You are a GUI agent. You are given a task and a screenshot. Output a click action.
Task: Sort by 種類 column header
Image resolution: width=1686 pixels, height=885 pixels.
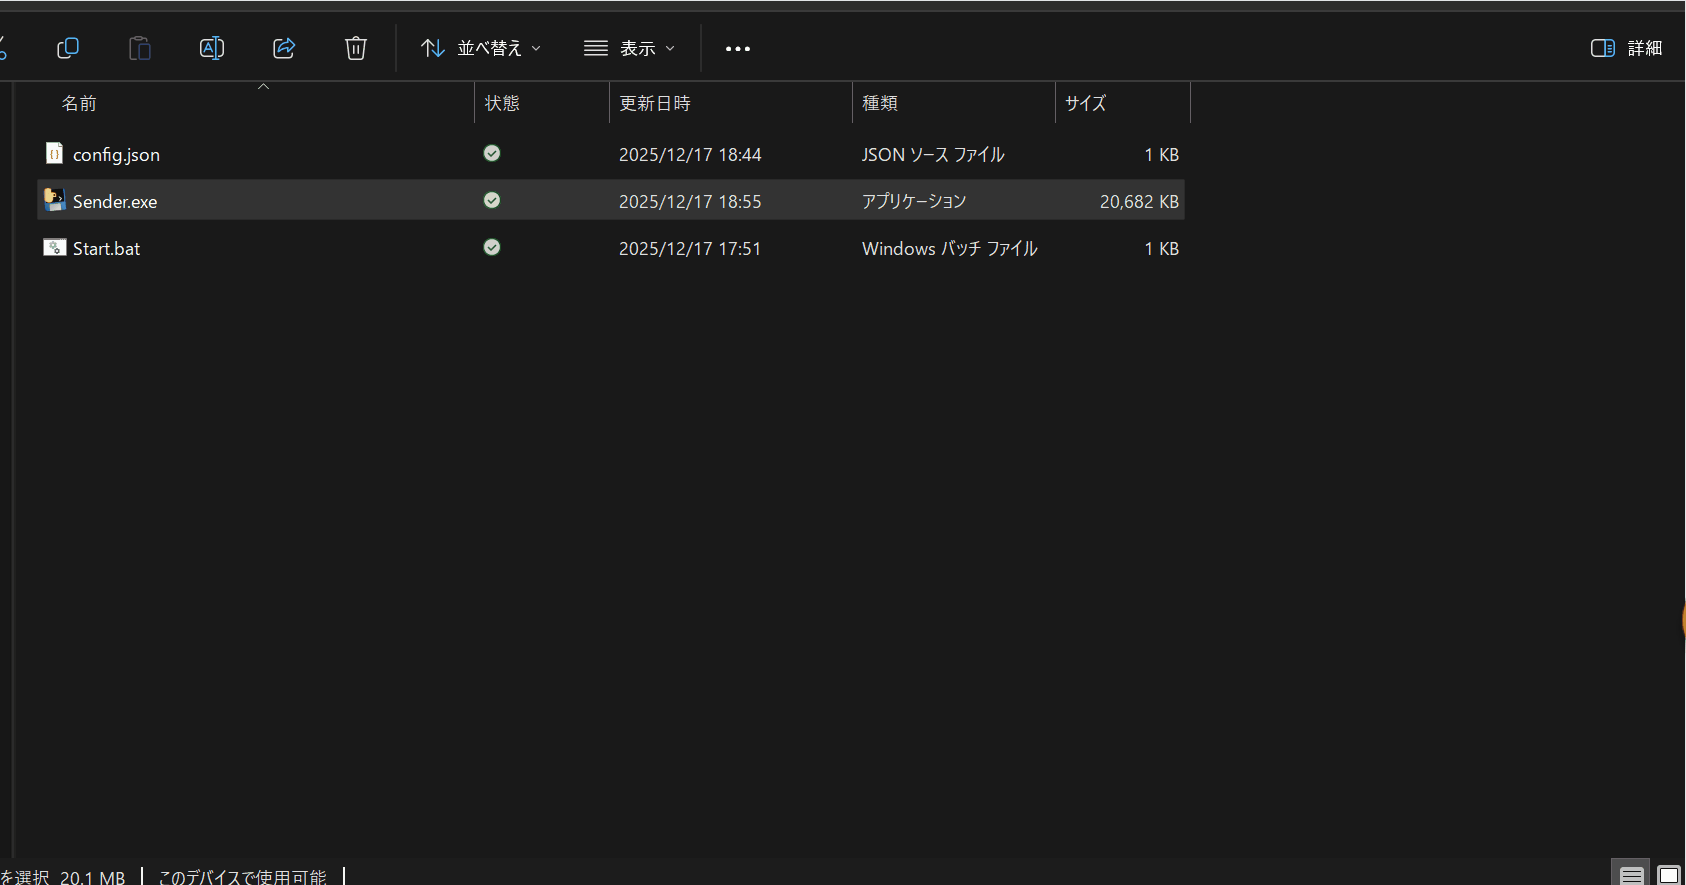pos(880,103)
